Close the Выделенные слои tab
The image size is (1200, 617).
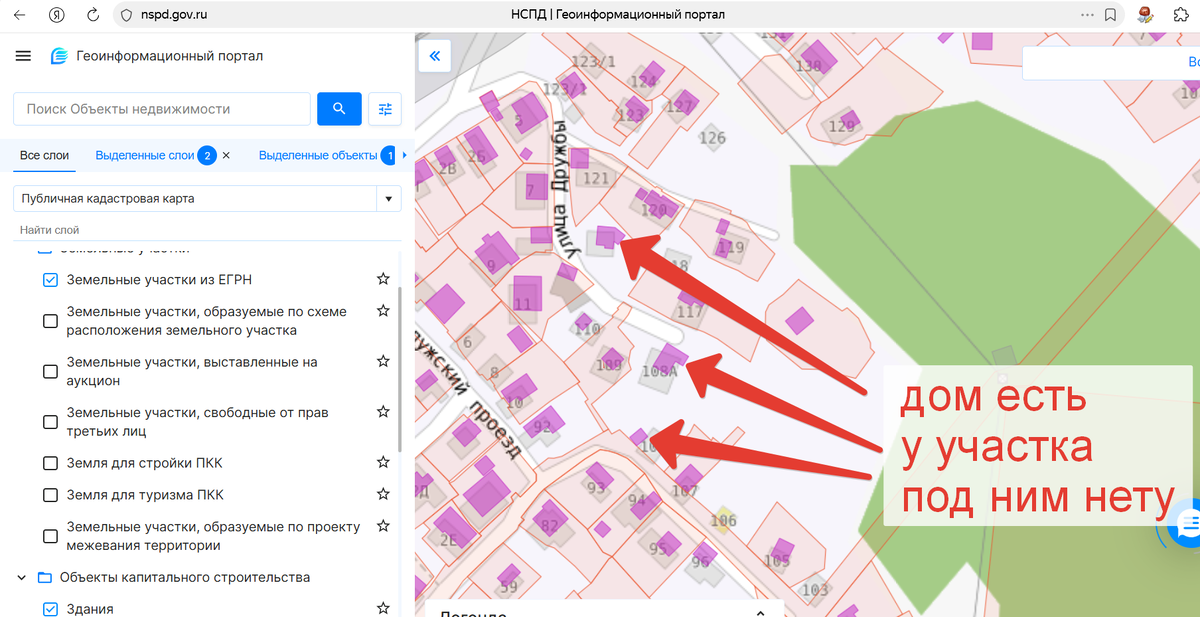click(x=226, y=155)
